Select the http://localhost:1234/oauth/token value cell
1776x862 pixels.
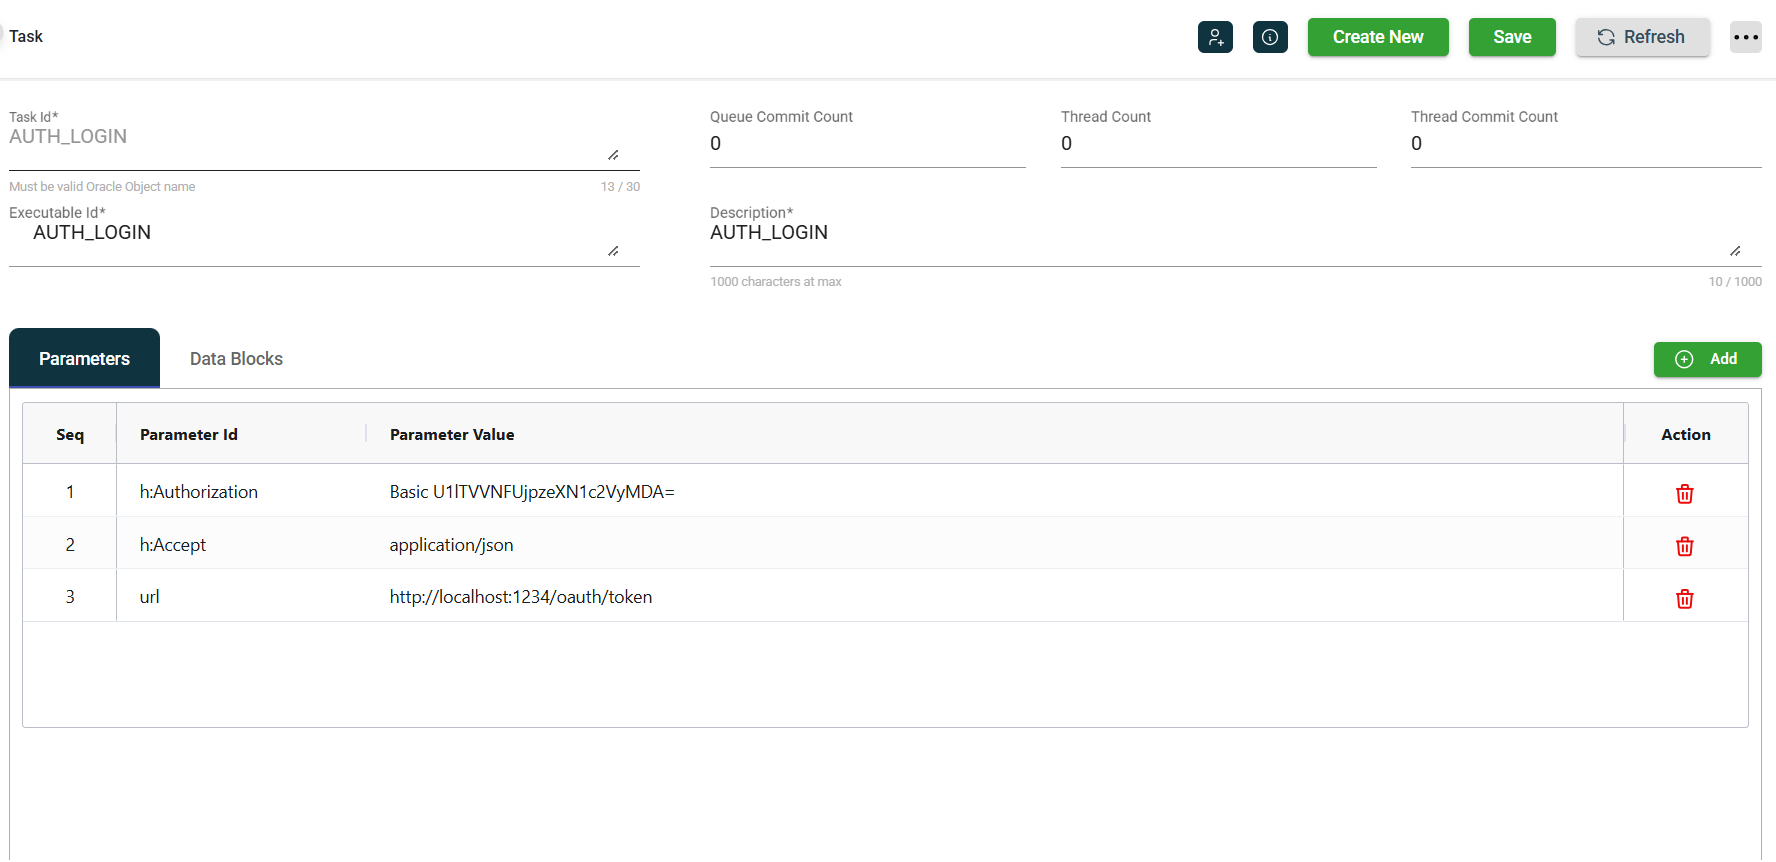pyautogui.click(x=520, y=597)
